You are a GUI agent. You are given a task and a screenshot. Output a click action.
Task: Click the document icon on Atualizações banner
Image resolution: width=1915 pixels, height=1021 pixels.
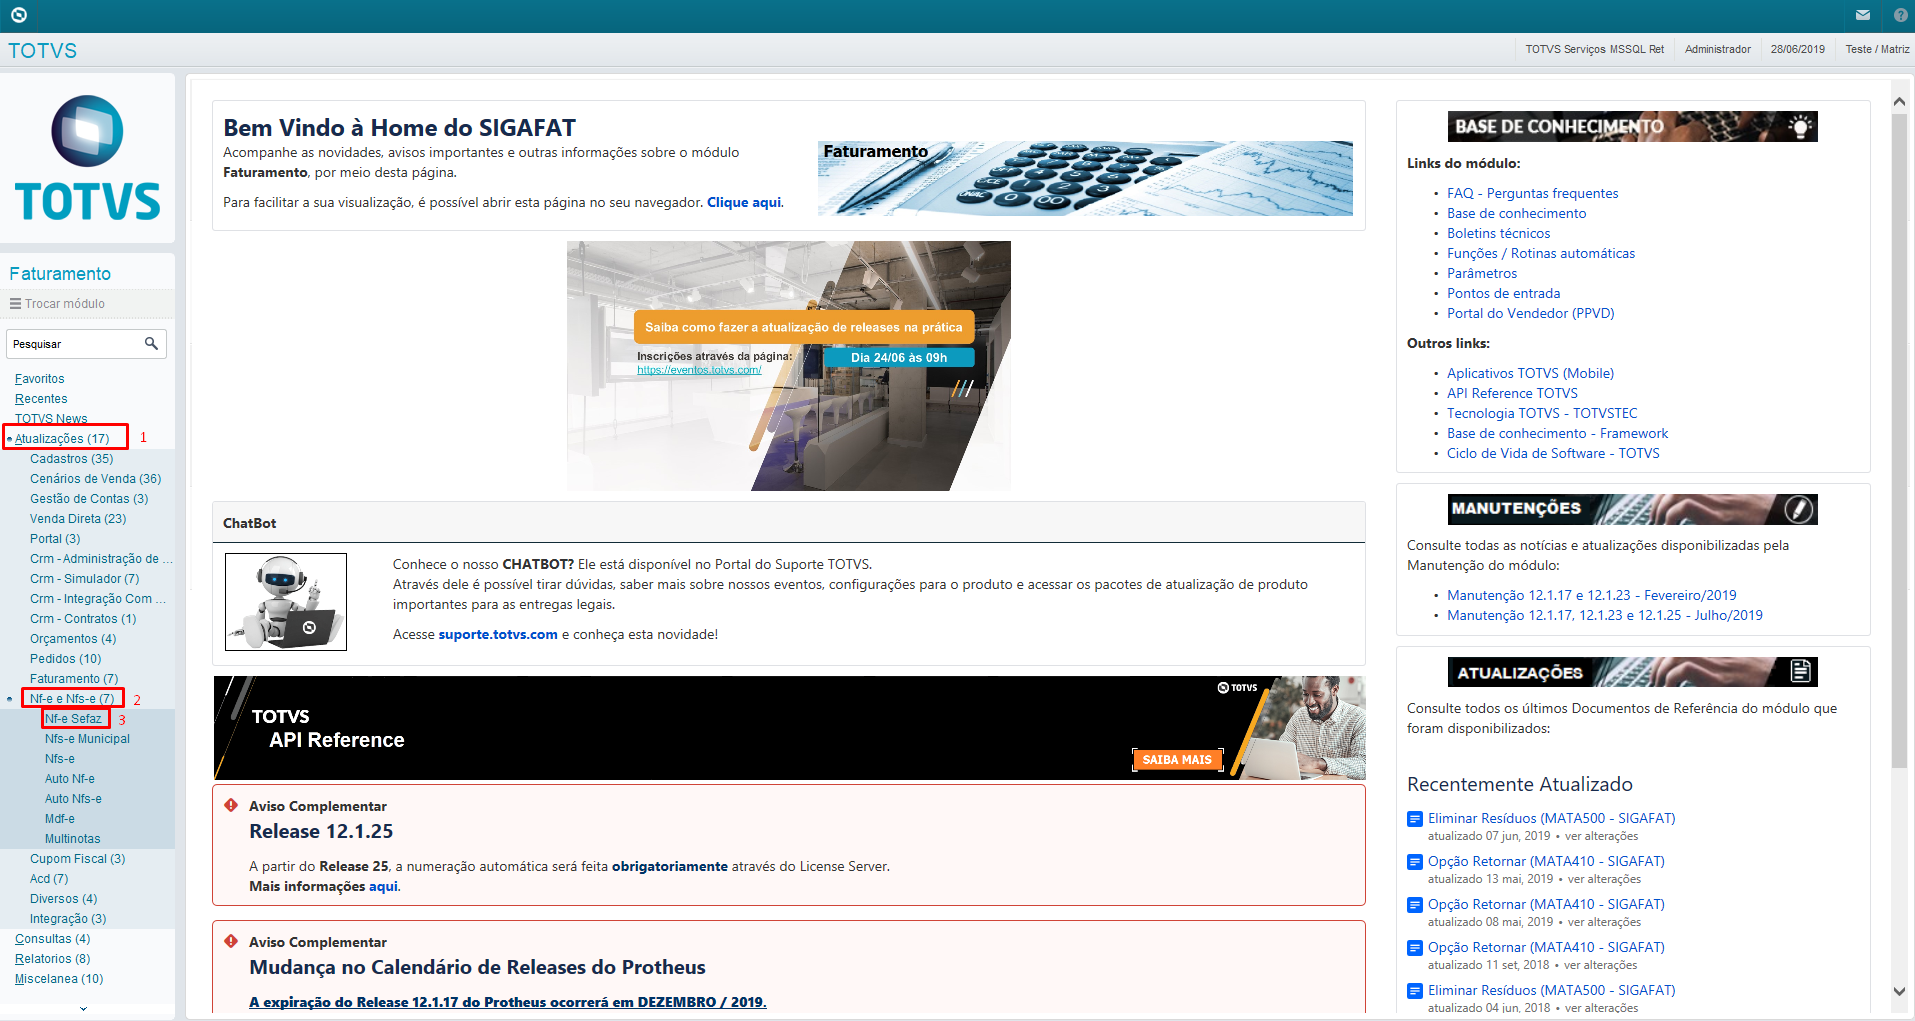tap(1801, 671)
